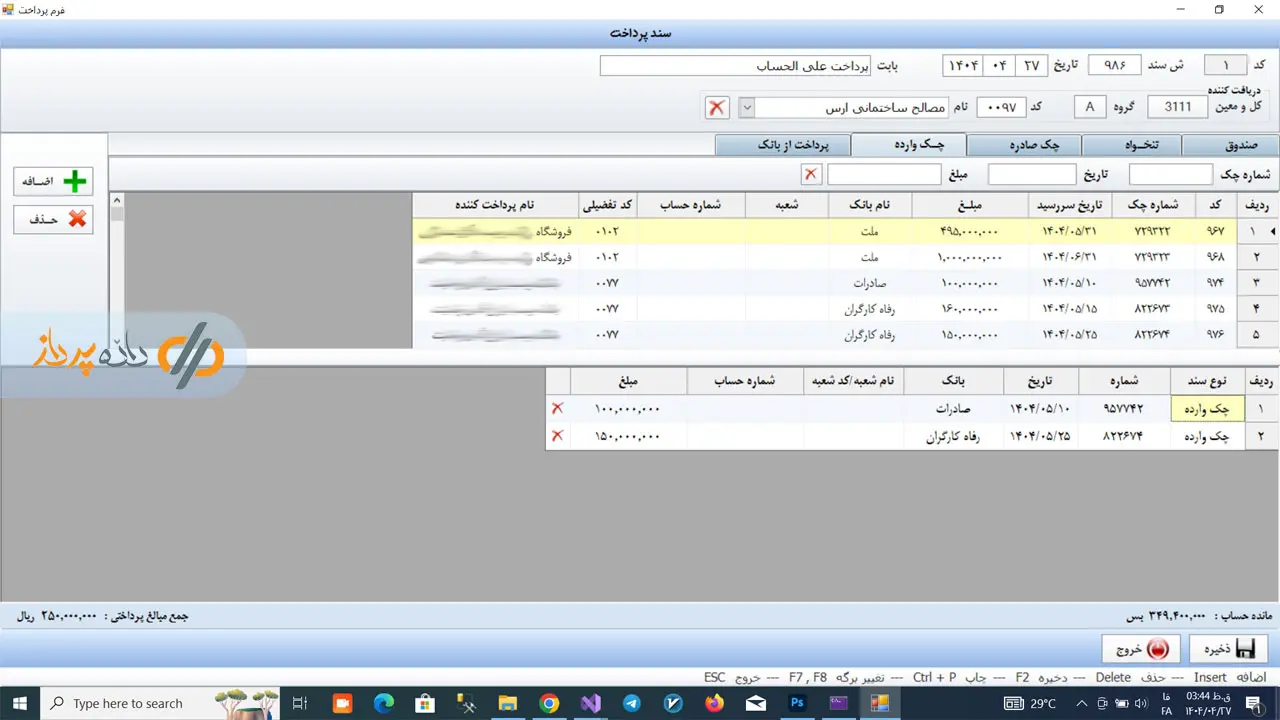Go to the پرداخت از بانک tab

tap(782, 145)
